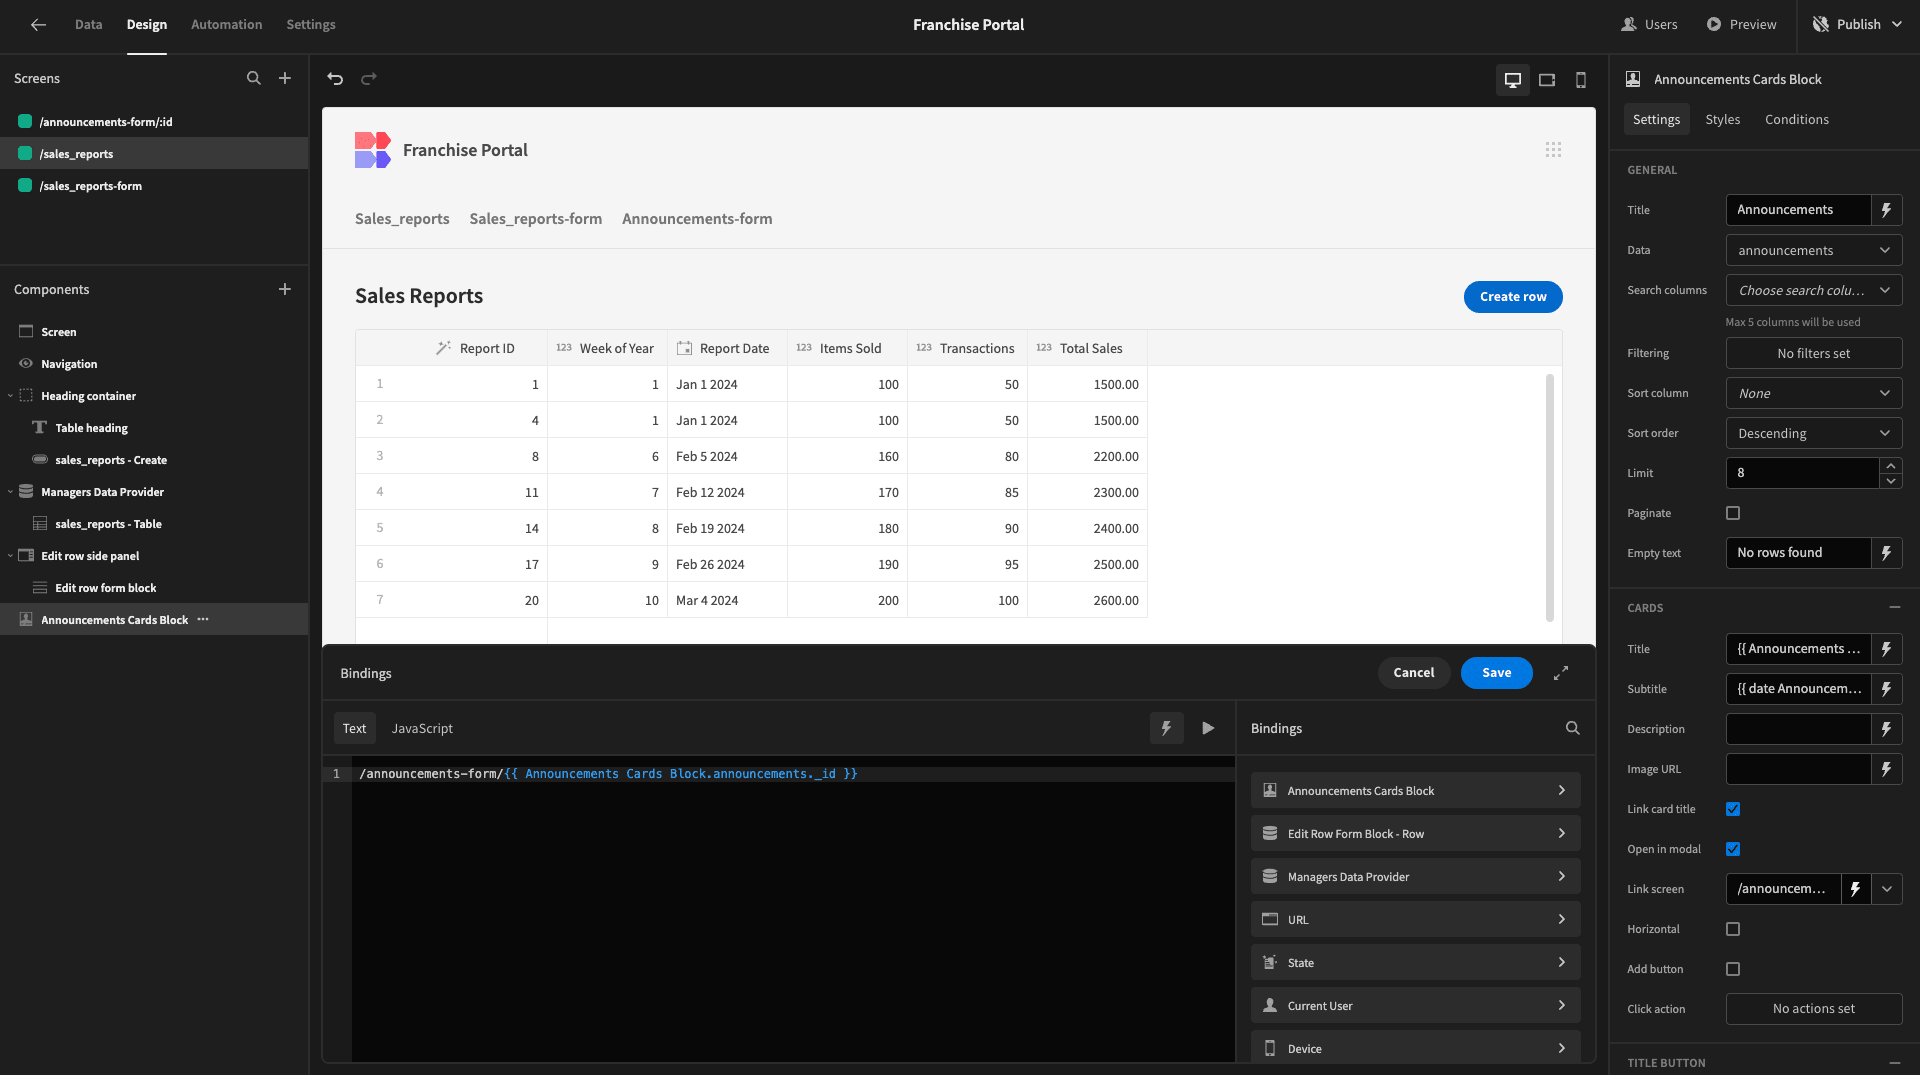1920x1075 pixels.
Task: Switch to desktop preview size
Action: (1513, 80)
